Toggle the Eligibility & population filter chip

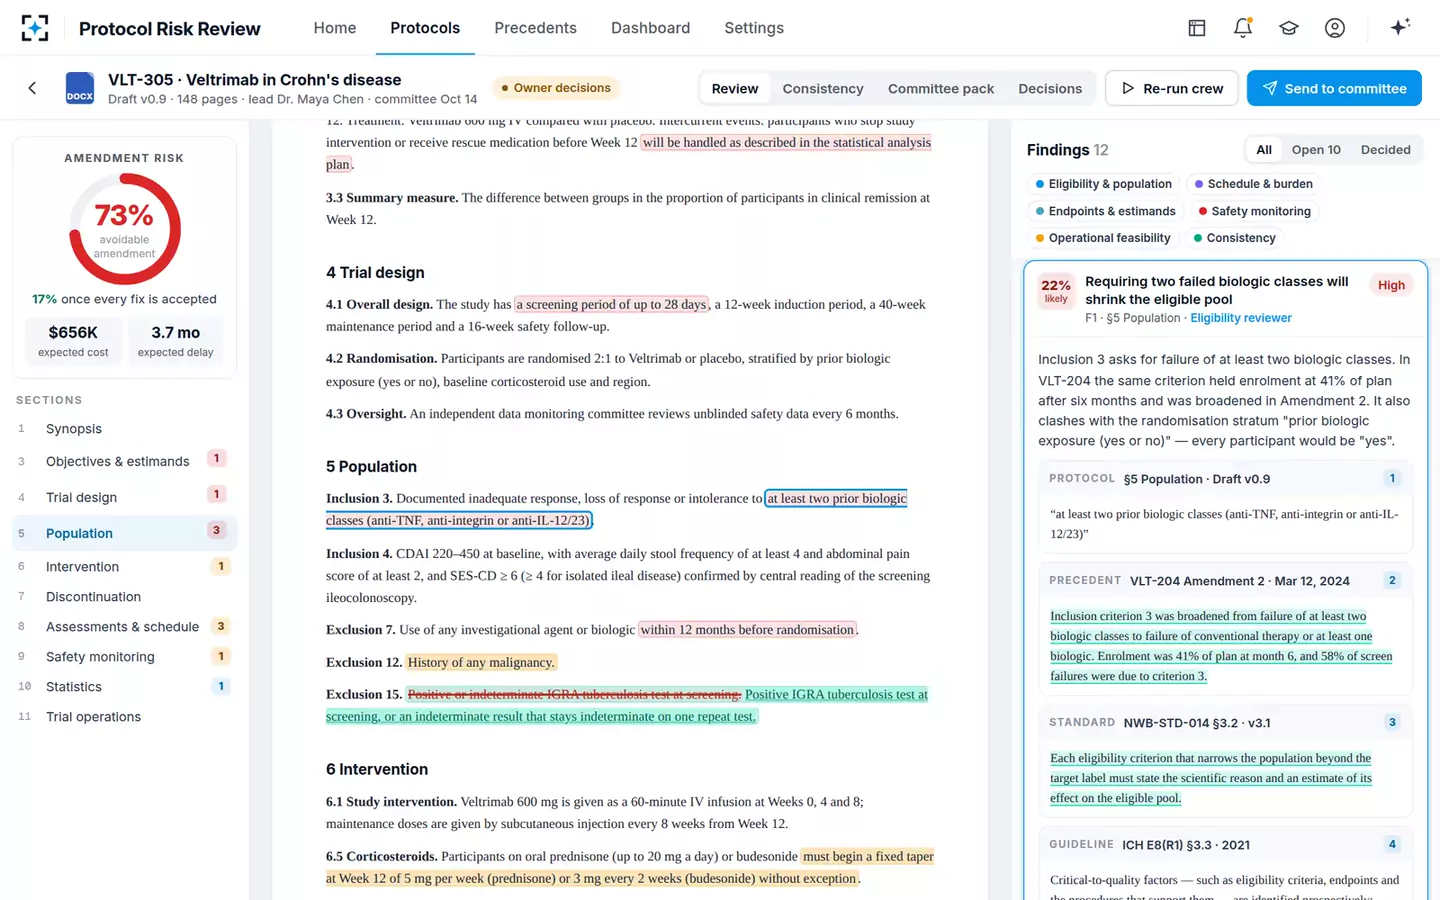tap(1104, 184)
